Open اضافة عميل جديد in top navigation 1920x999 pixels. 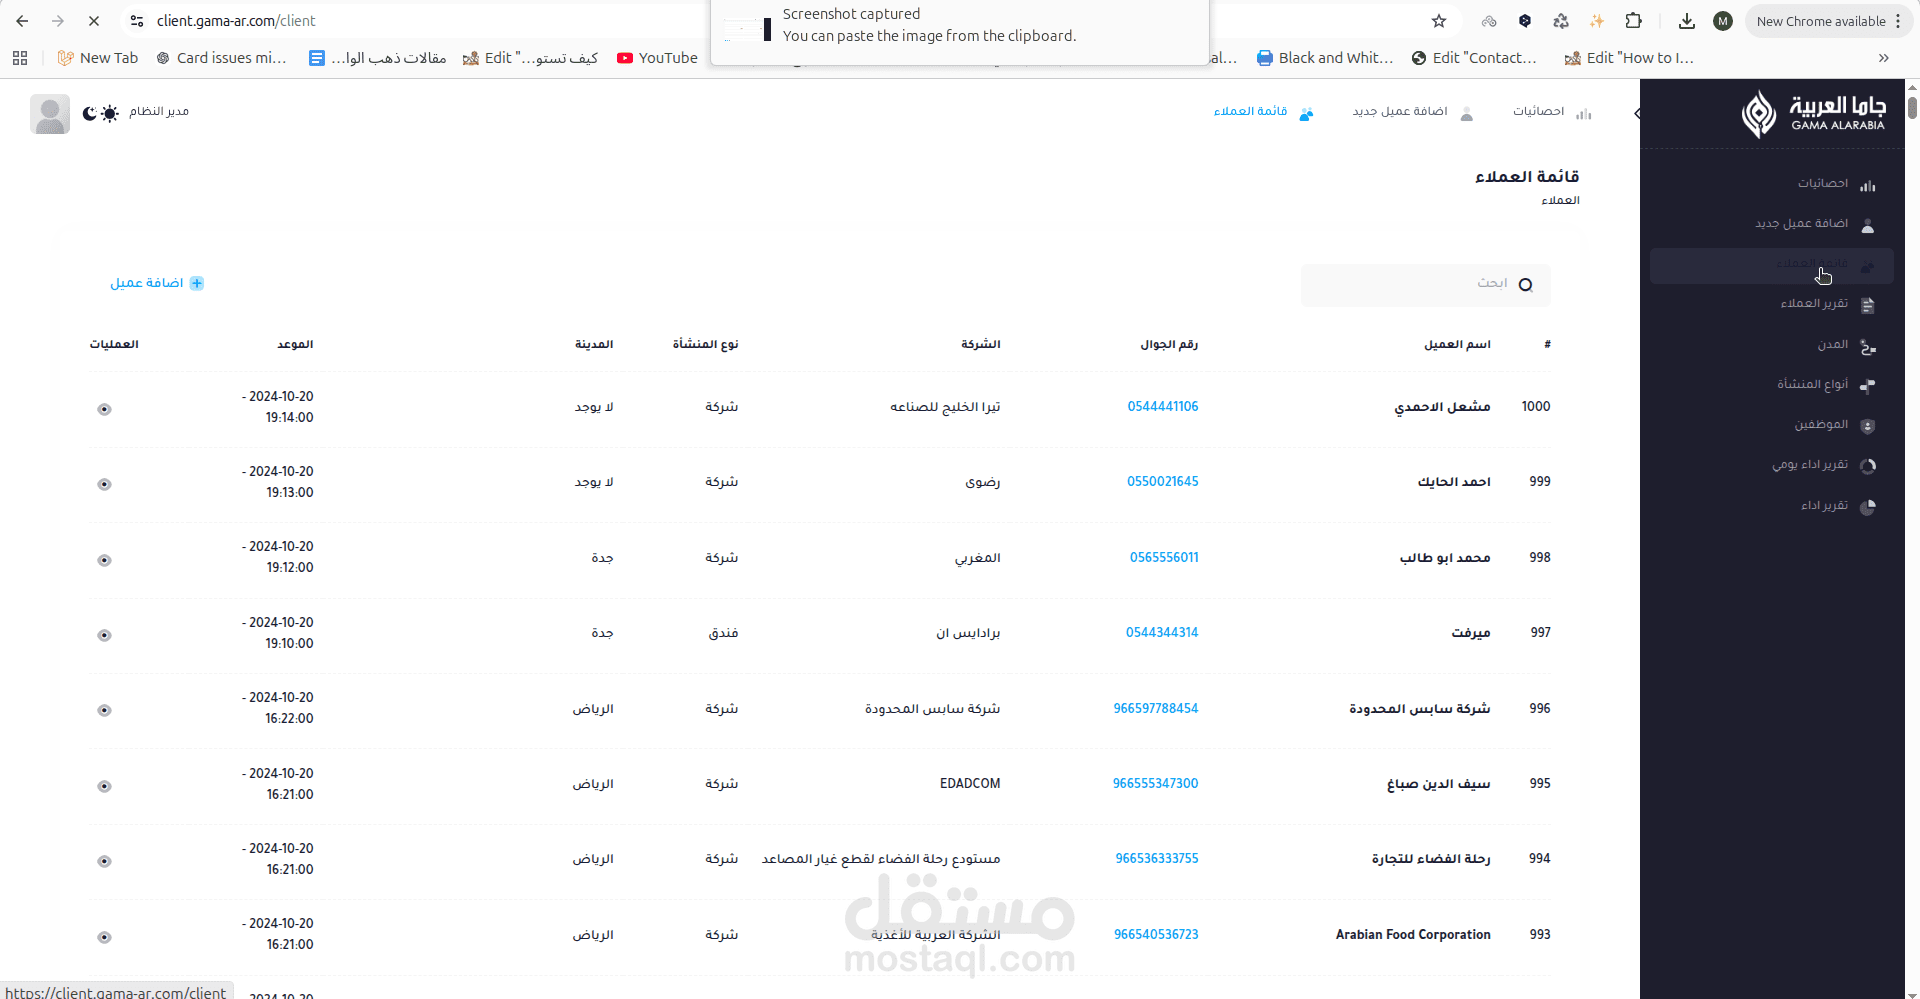(1412, 112)
